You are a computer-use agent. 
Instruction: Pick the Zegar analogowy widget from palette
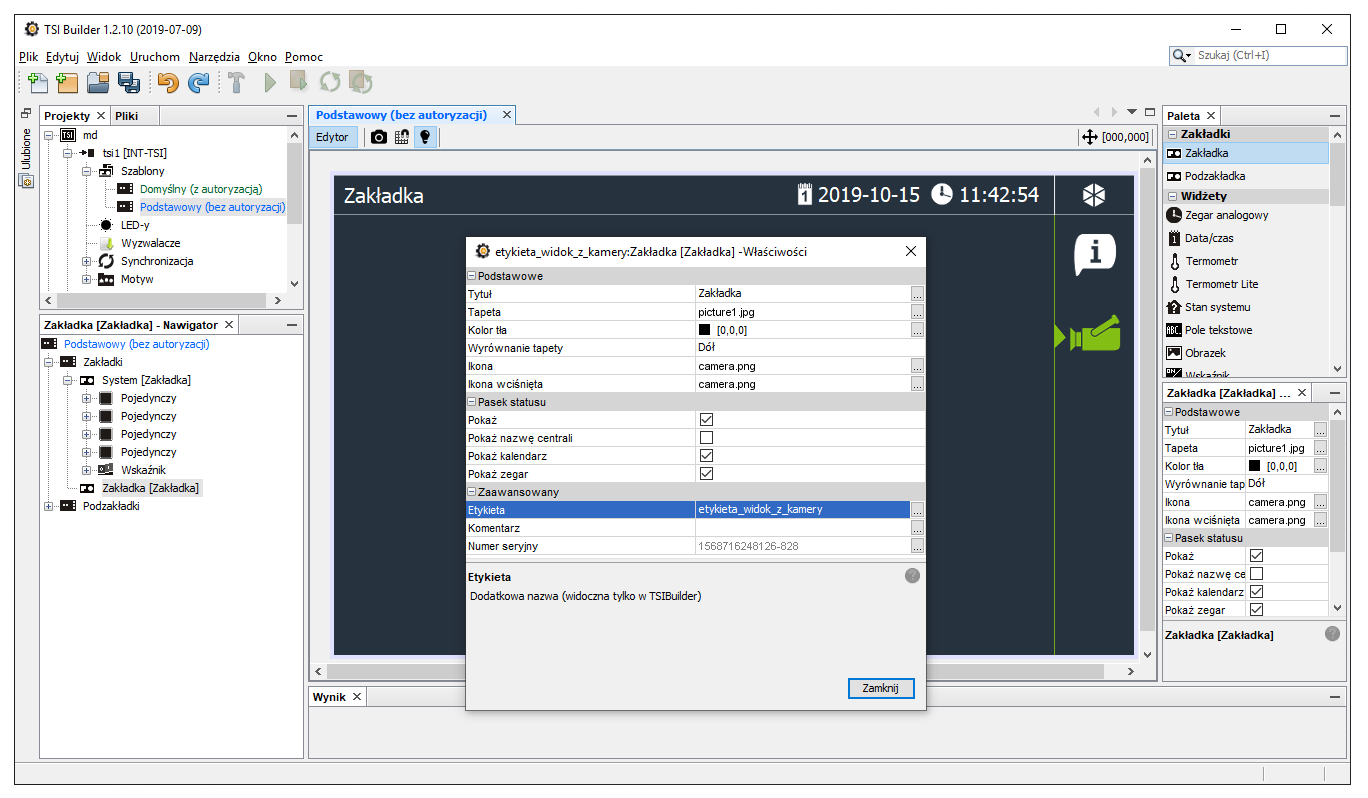(1226, 215)
